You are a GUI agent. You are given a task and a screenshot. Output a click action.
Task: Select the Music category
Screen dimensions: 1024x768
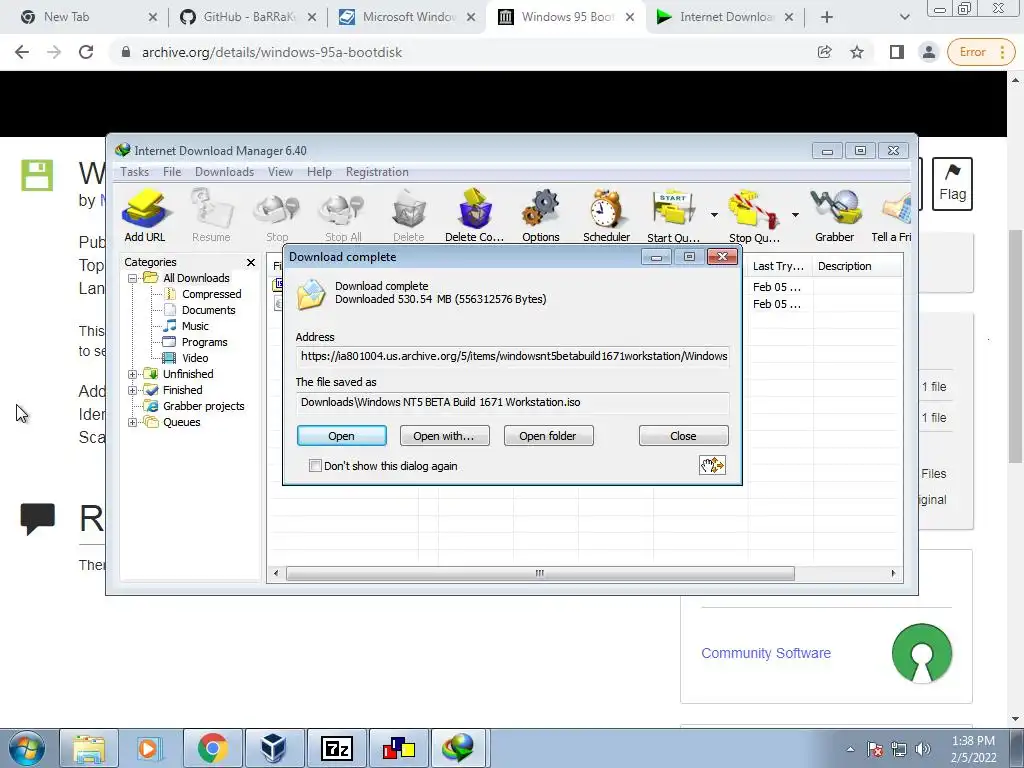coord(195,326)
